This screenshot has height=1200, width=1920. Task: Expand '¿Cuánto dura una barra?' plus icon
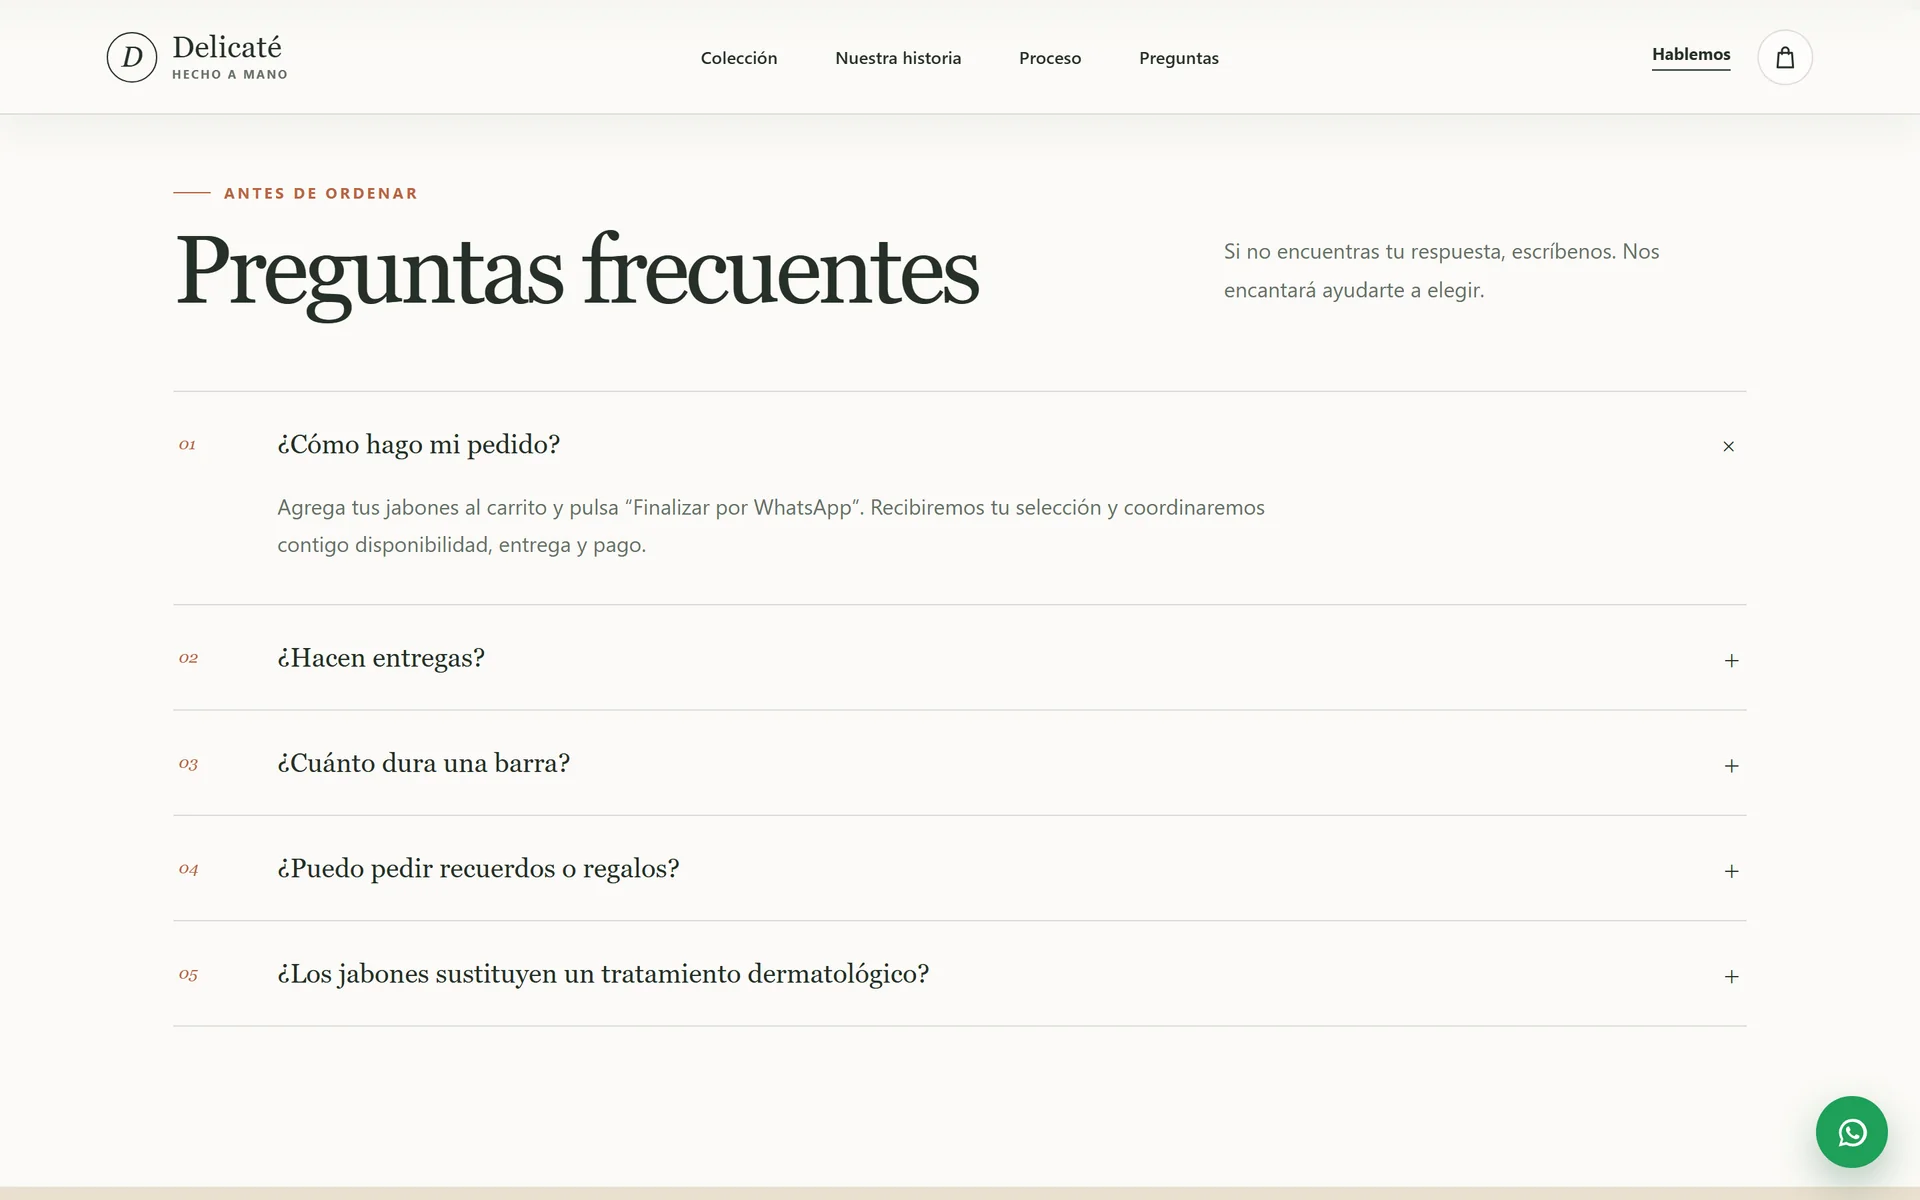coord(1731,766)
